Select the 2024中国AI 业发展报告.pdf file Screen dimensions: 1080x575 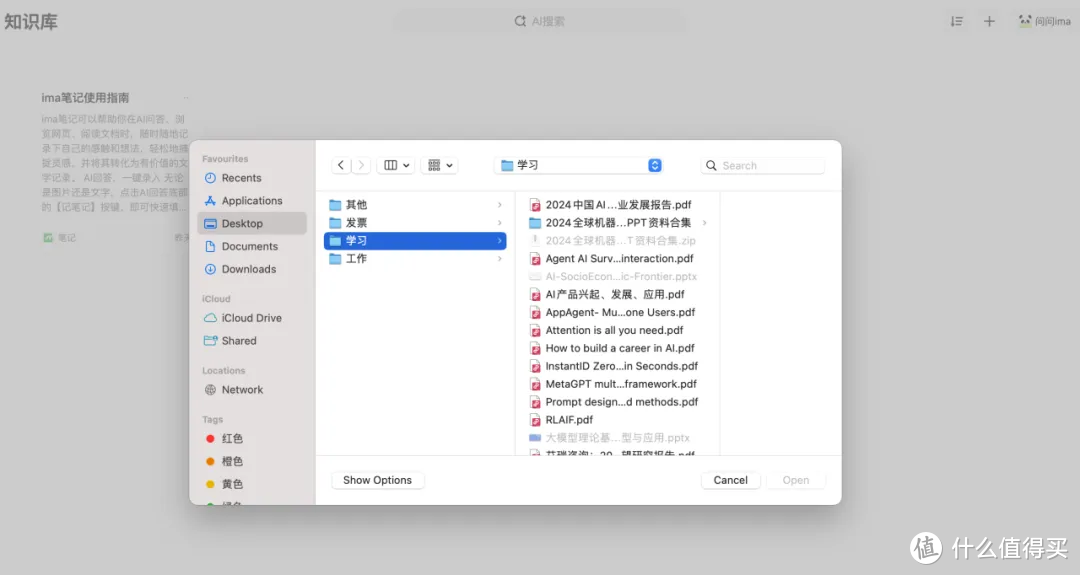click(618, 205)
